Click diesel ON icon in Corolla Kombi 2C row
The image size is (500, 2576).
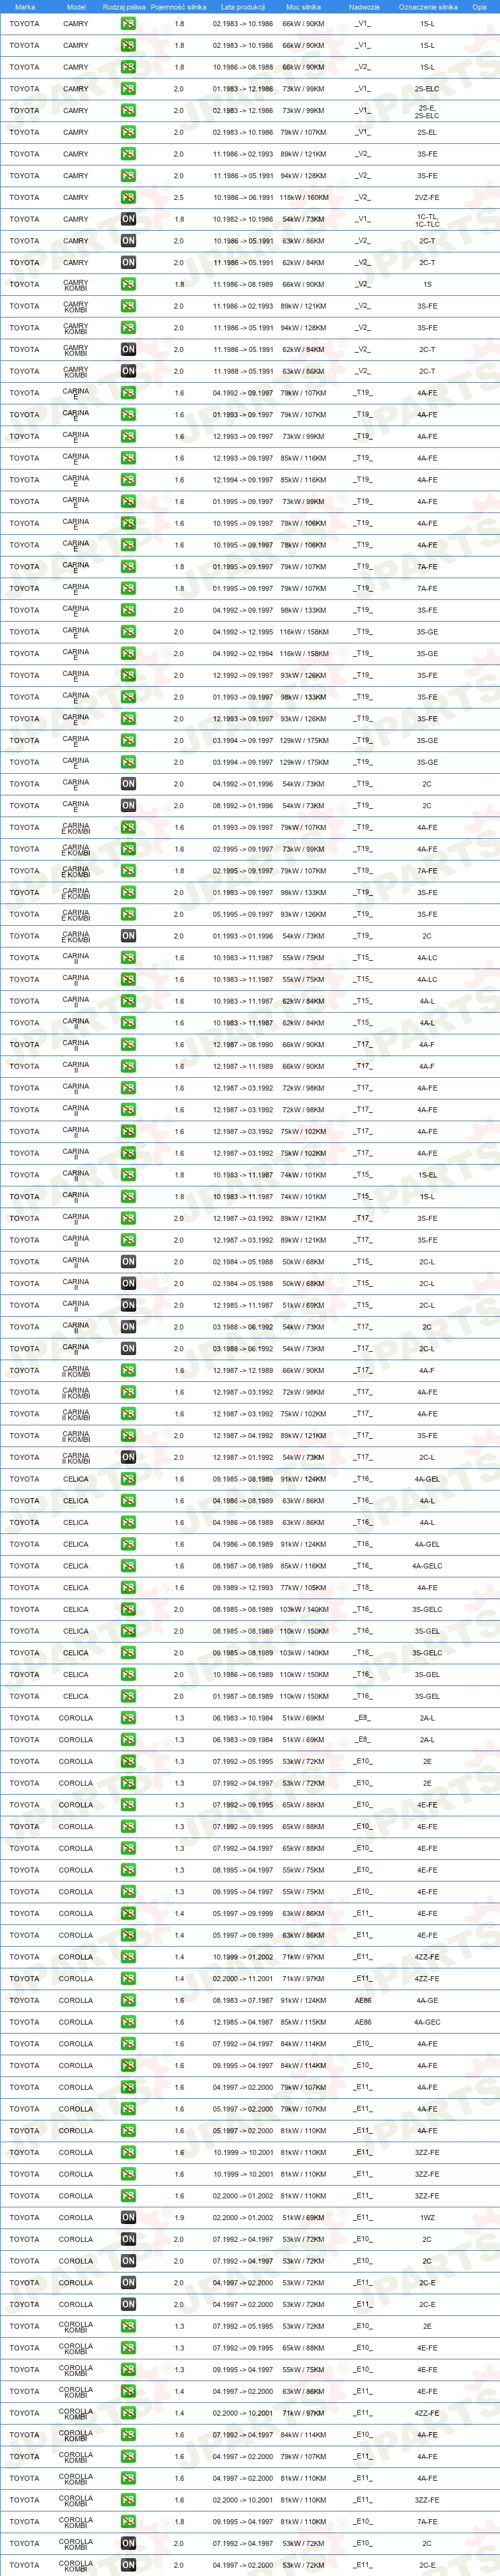(128, 2543)
